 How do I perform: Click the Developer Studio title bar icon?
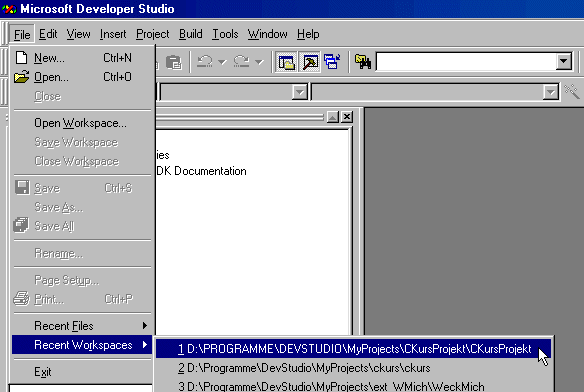tap(9, 9)
